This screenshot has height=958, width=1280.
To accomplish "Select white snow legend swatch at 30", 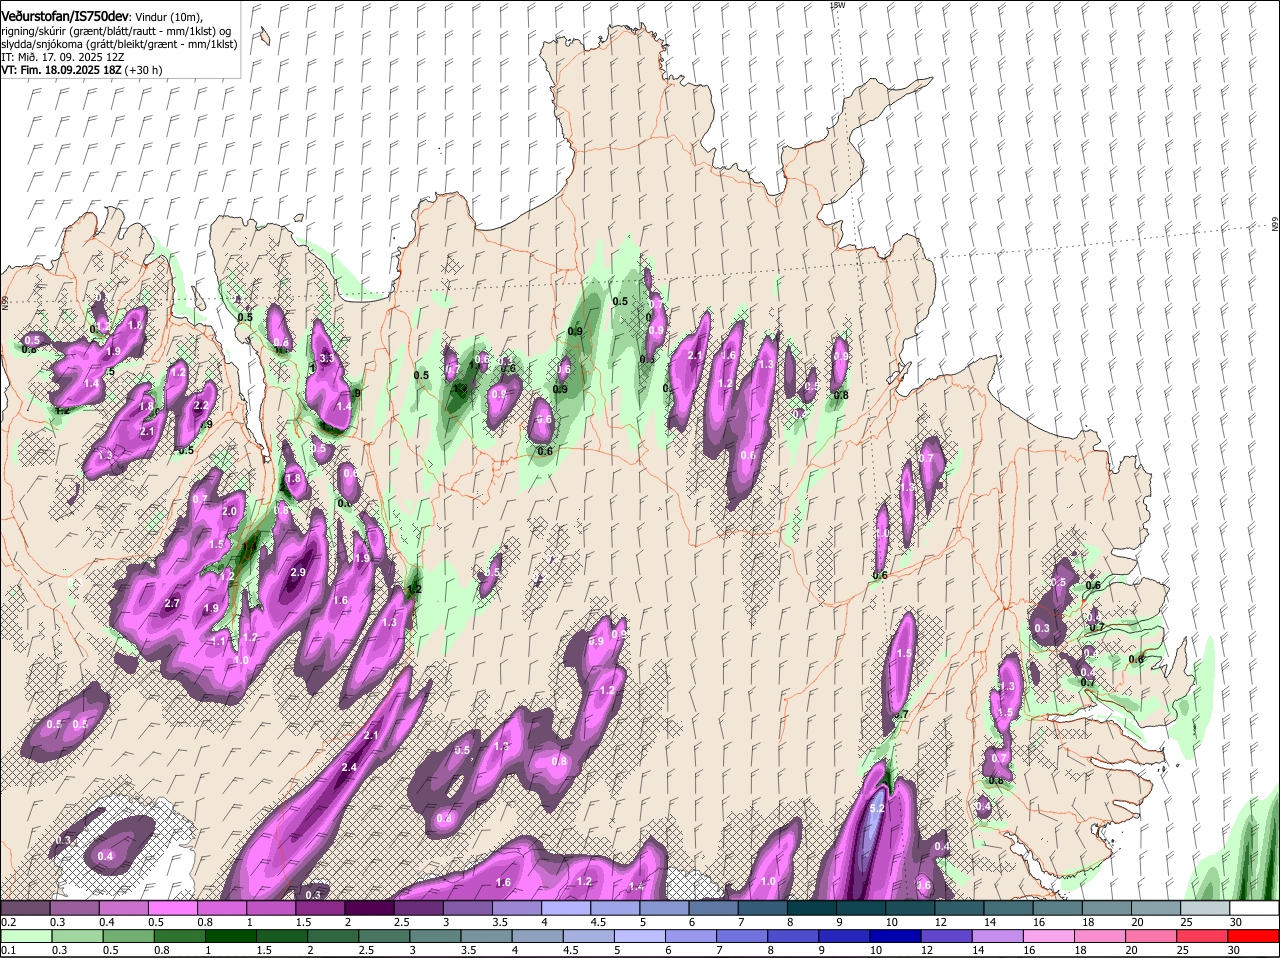I will click(1254, 908).
